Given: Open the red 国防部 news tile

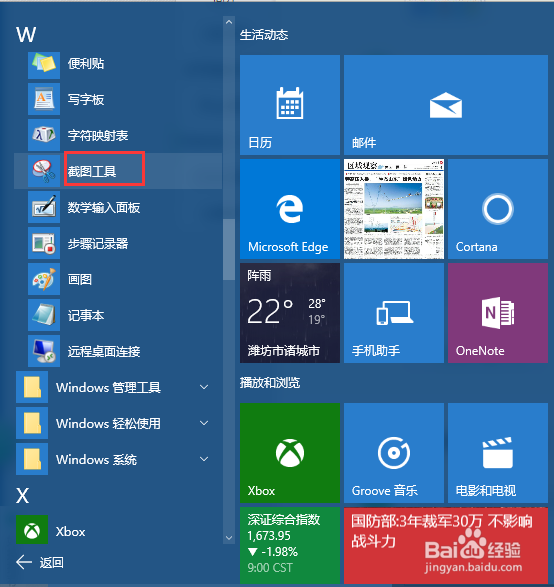Looking at the screenshot, I should [x=446, y=545].
